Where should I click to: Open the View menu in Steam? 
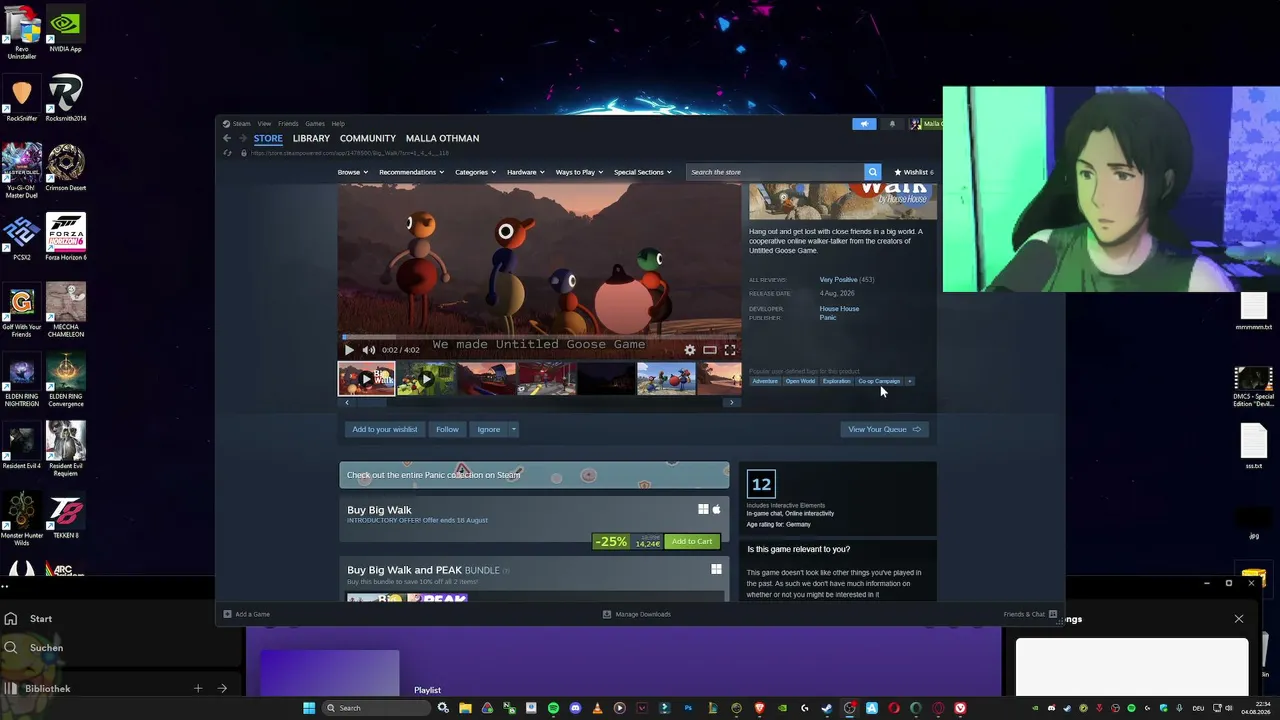264,124
